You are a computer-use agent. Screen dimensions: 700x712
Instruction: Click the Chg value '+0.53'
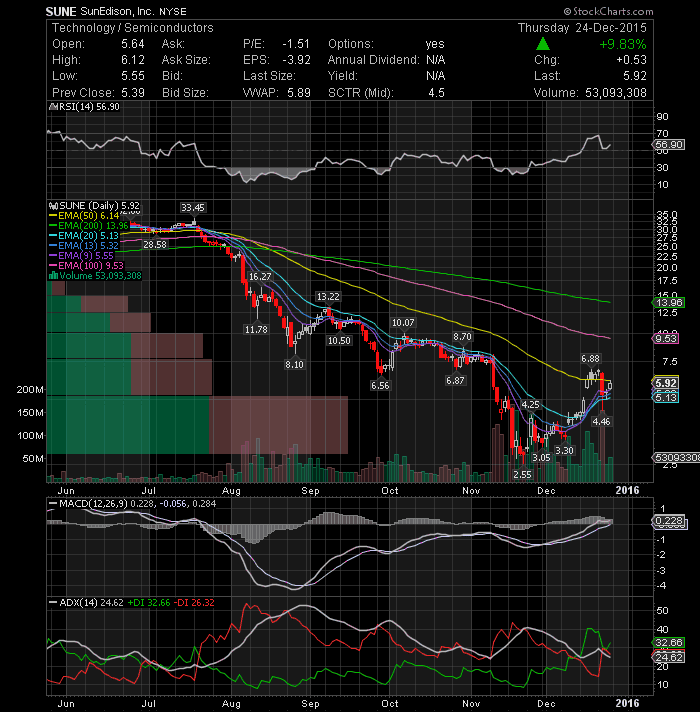tap(631, 60)
